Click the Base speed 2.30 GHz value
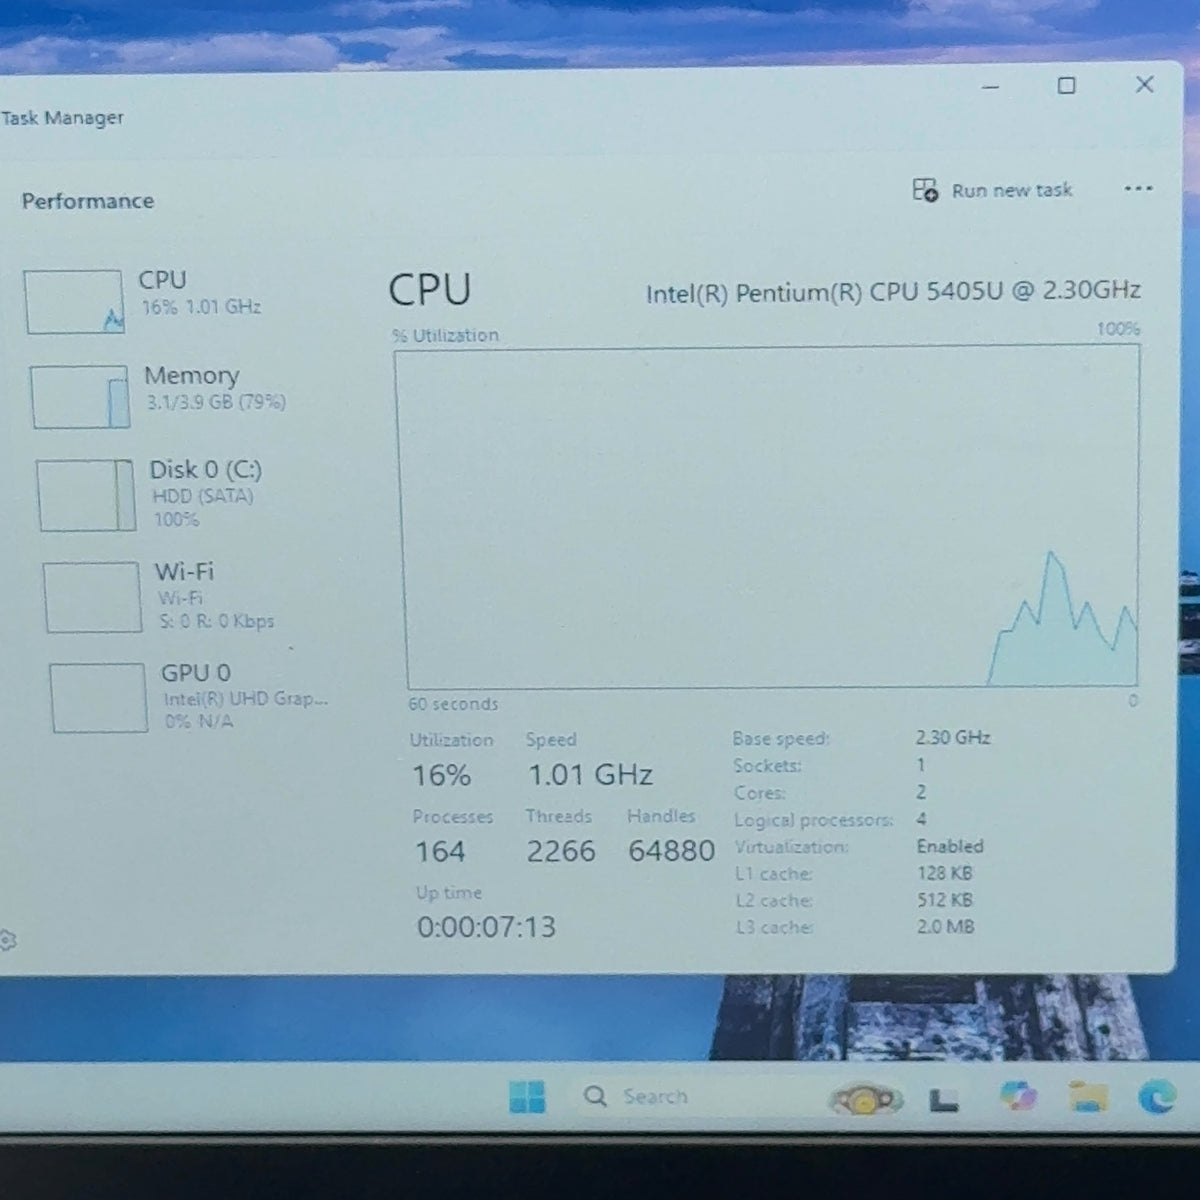Screen dimensions: 1200x1200 (953, 738)
